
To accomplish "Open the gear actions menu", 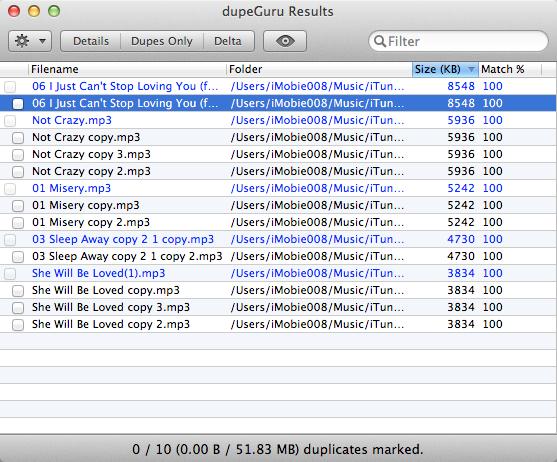I will tap(30, 41).
